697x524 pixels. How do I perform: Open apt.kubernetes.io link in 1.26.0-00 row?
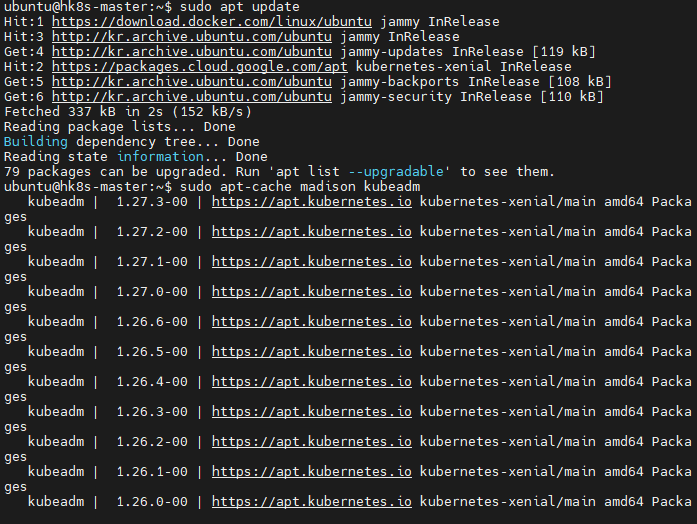[312, 502]
